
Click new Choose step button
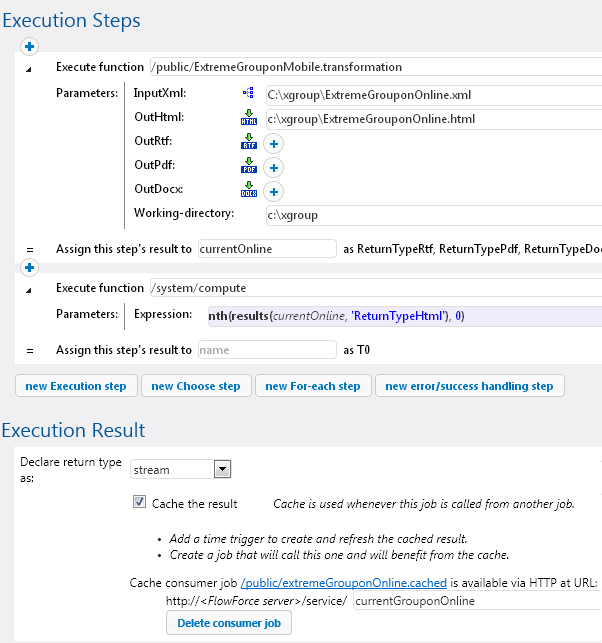tap(196, 386)
